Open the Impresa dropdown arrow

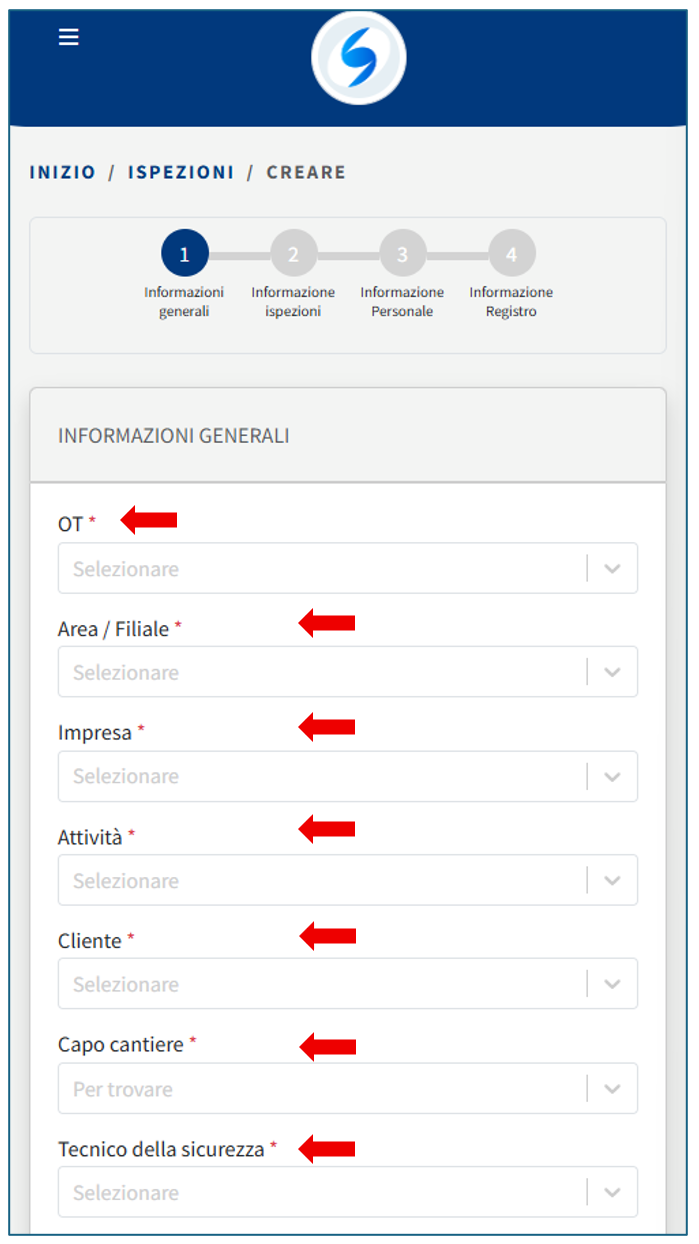click(x=612, y=776)
